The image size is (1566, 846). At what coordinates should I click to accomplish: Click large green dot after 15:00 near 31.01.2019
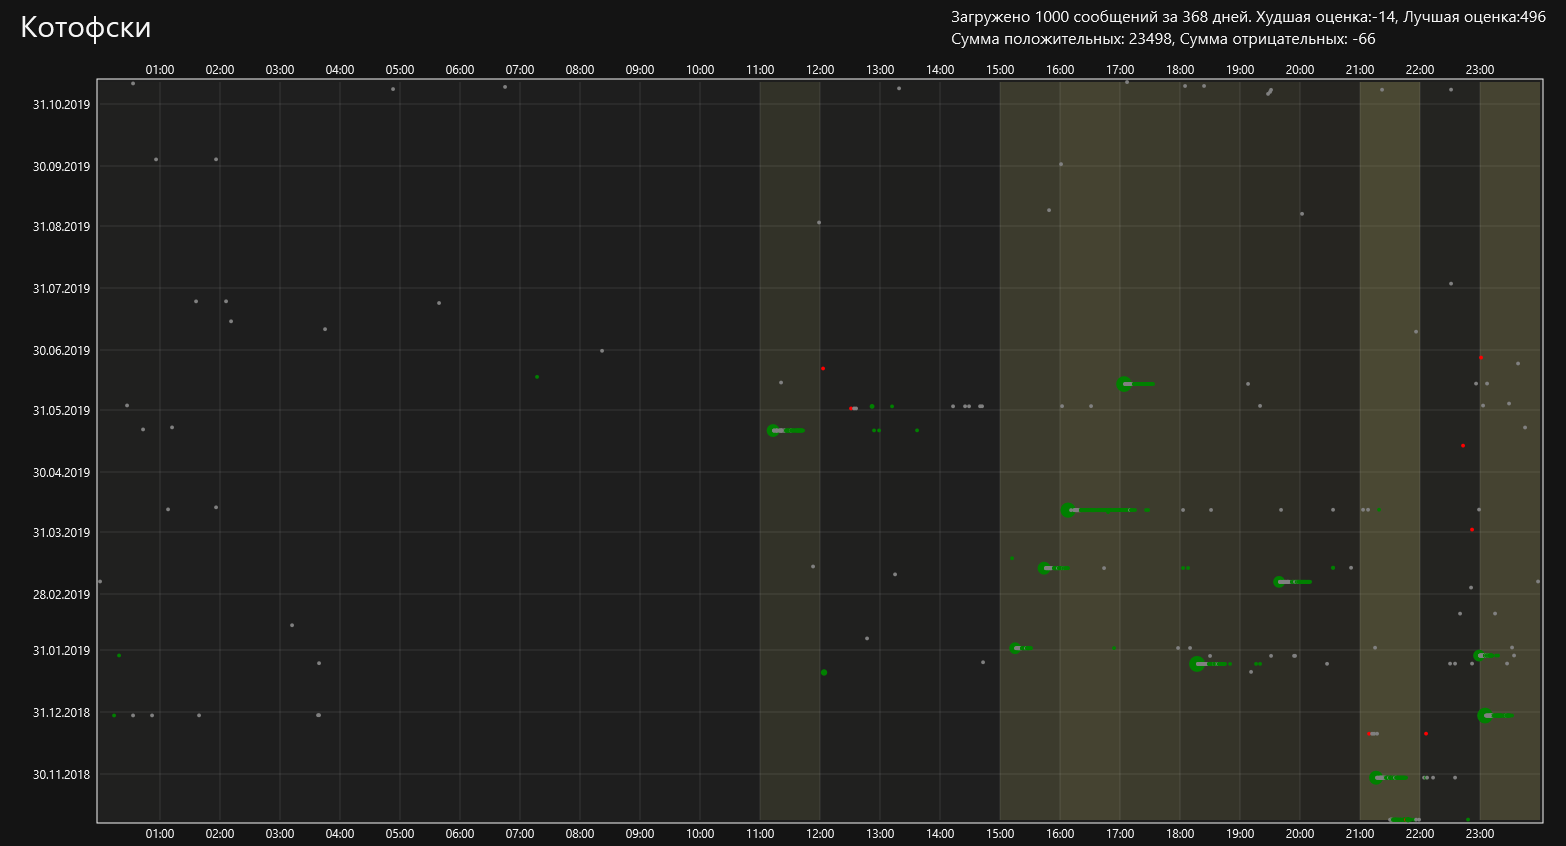[1015, 648]
